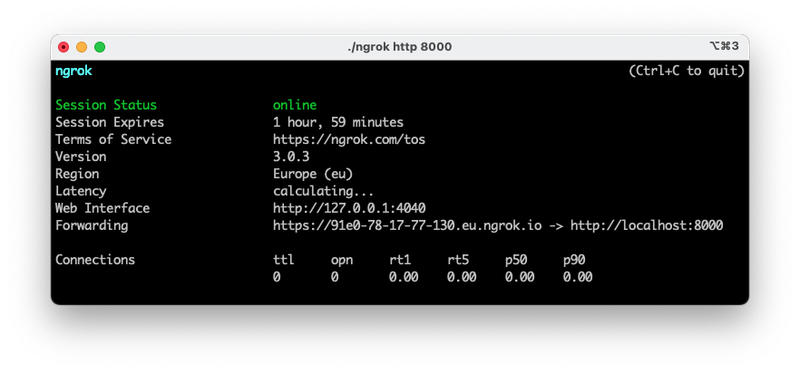Click the green Session Status label
800x372 pixels.
106,105
